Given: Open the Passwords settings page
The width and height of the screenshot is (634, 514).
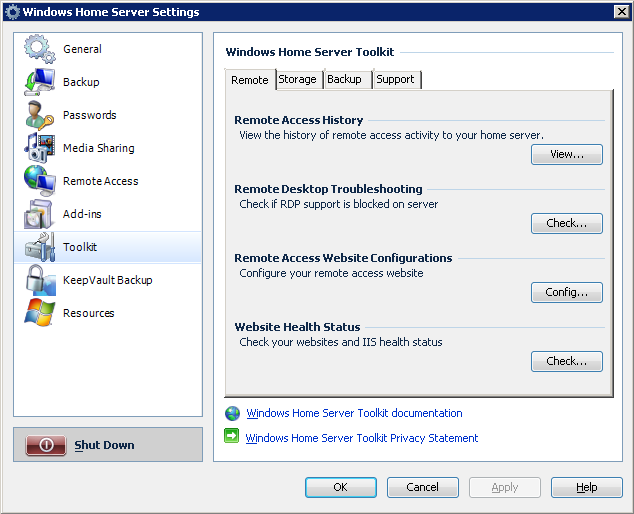Looking at the screenshot, I should tap(89, 115).
